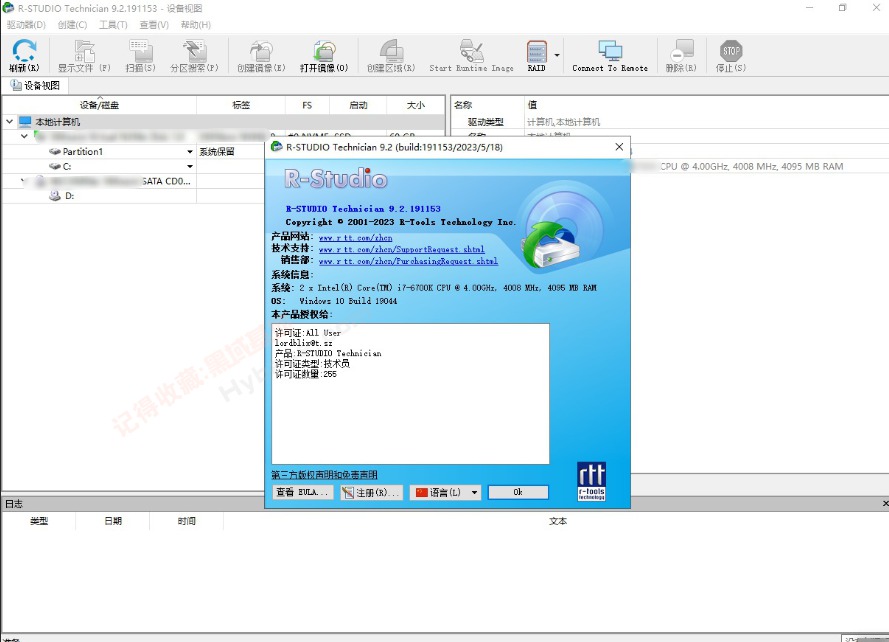Open the 创建(C) menu
The image size is (889, 642).
point(73,25)
